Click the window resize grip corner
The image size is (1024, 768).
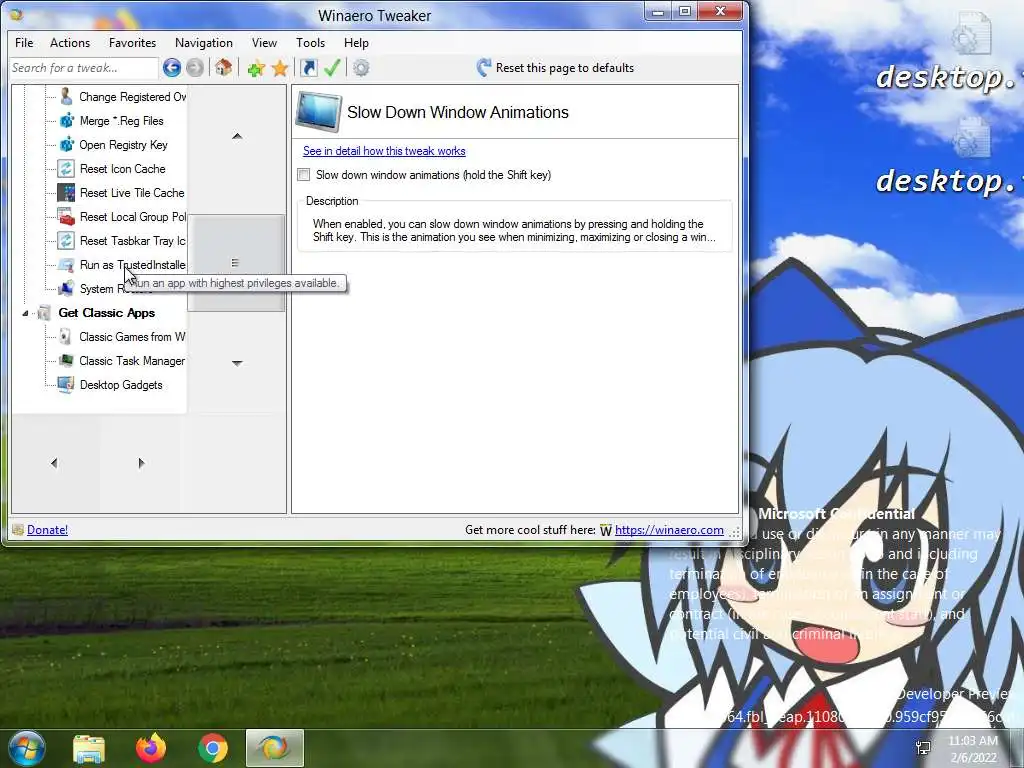pyautogui.click(x=735, y=532)
